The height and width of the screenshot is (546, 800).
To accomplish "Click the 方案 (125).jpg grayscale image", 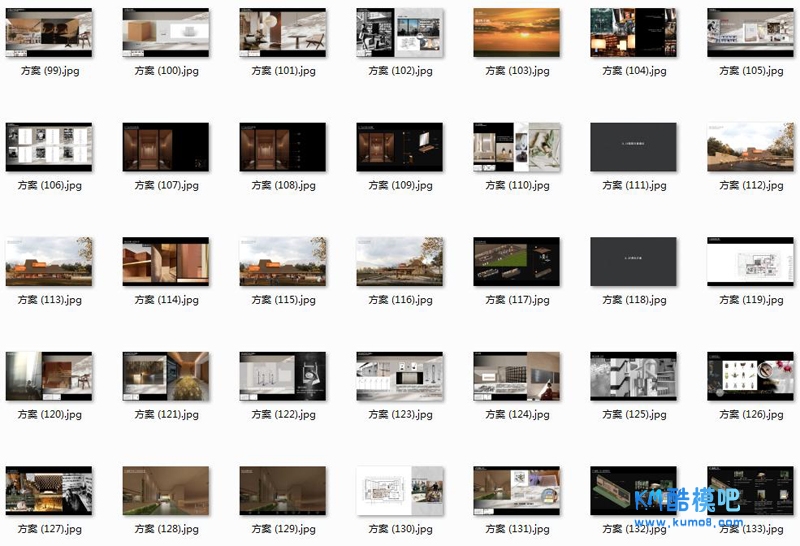I will coord(633,376).
